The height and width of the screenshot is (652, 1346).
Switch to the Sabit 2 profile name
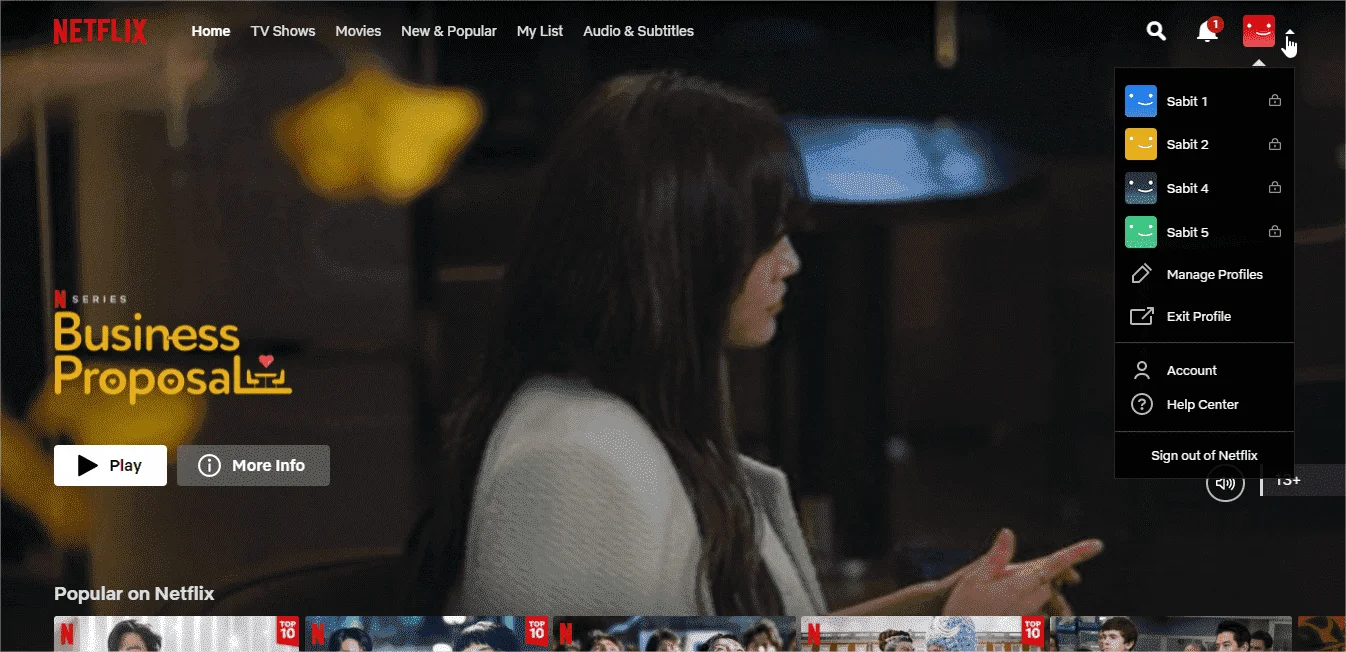pyautogui.click(x=1187, y=144)
